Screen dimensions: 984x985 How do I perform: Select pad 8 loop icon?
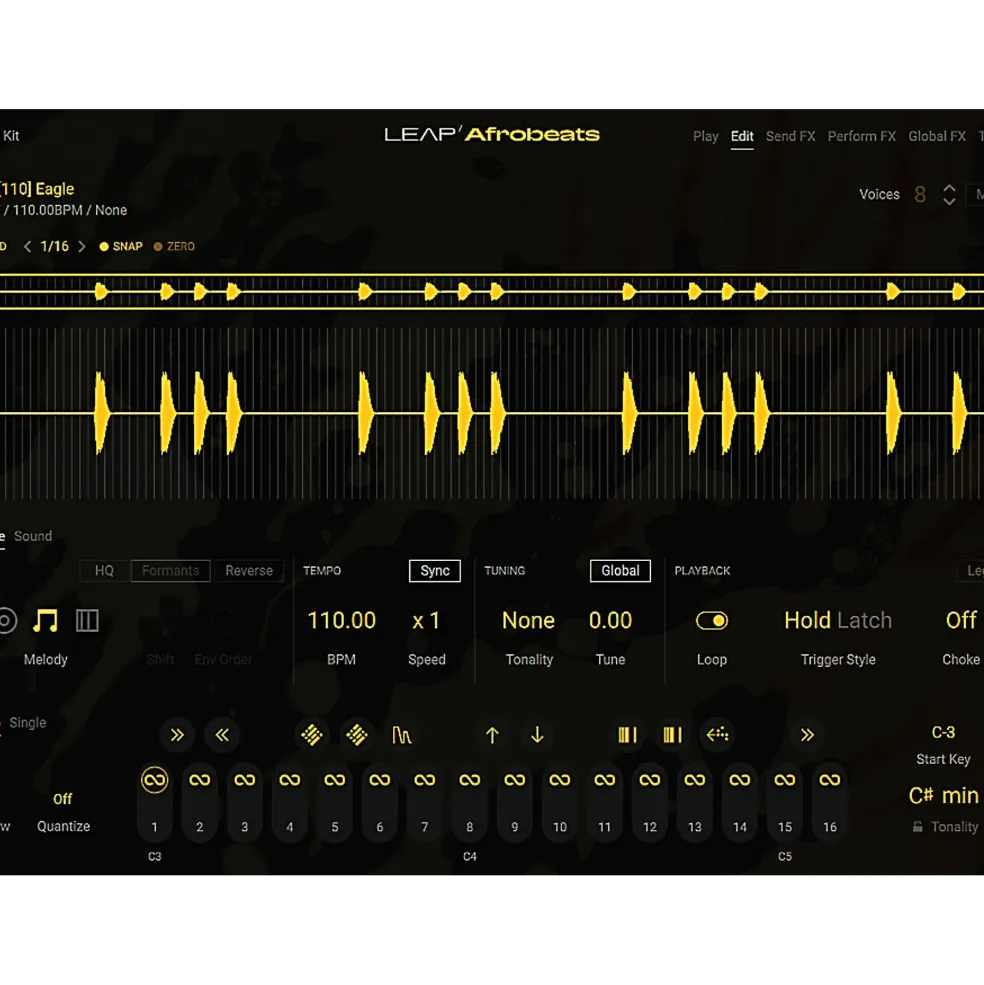[x=469, y=780]
